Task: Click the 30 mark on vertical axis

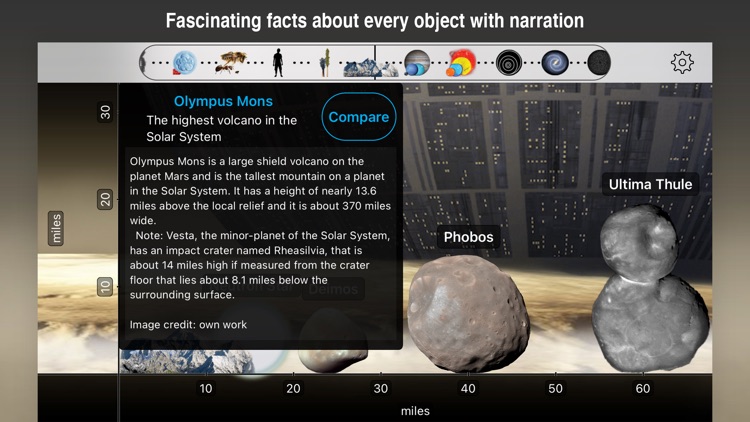Action: click(x=105, y=112)
